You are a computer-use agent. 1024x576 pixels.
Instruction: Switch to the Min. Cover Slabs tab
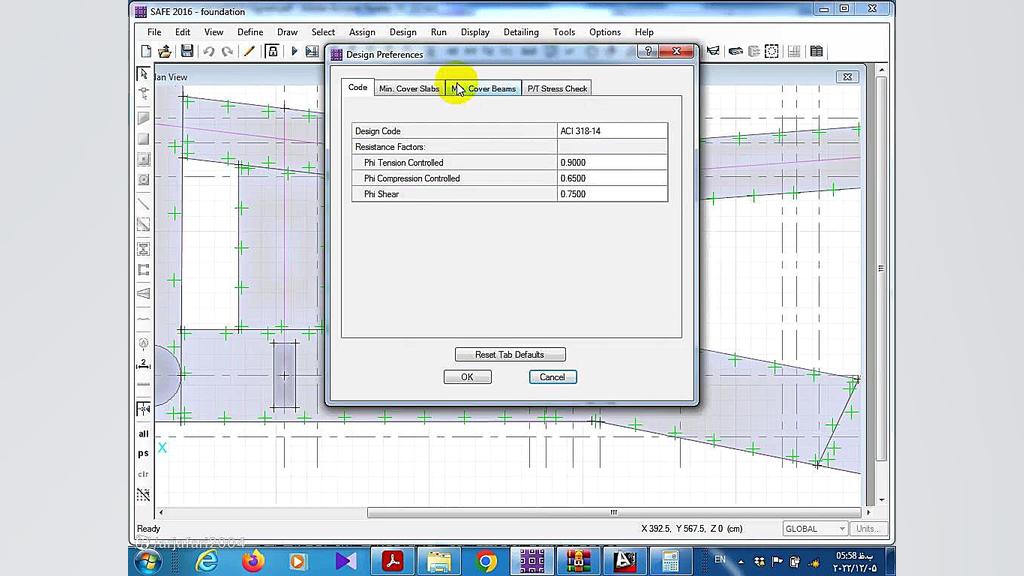click(x=409, y=89)
